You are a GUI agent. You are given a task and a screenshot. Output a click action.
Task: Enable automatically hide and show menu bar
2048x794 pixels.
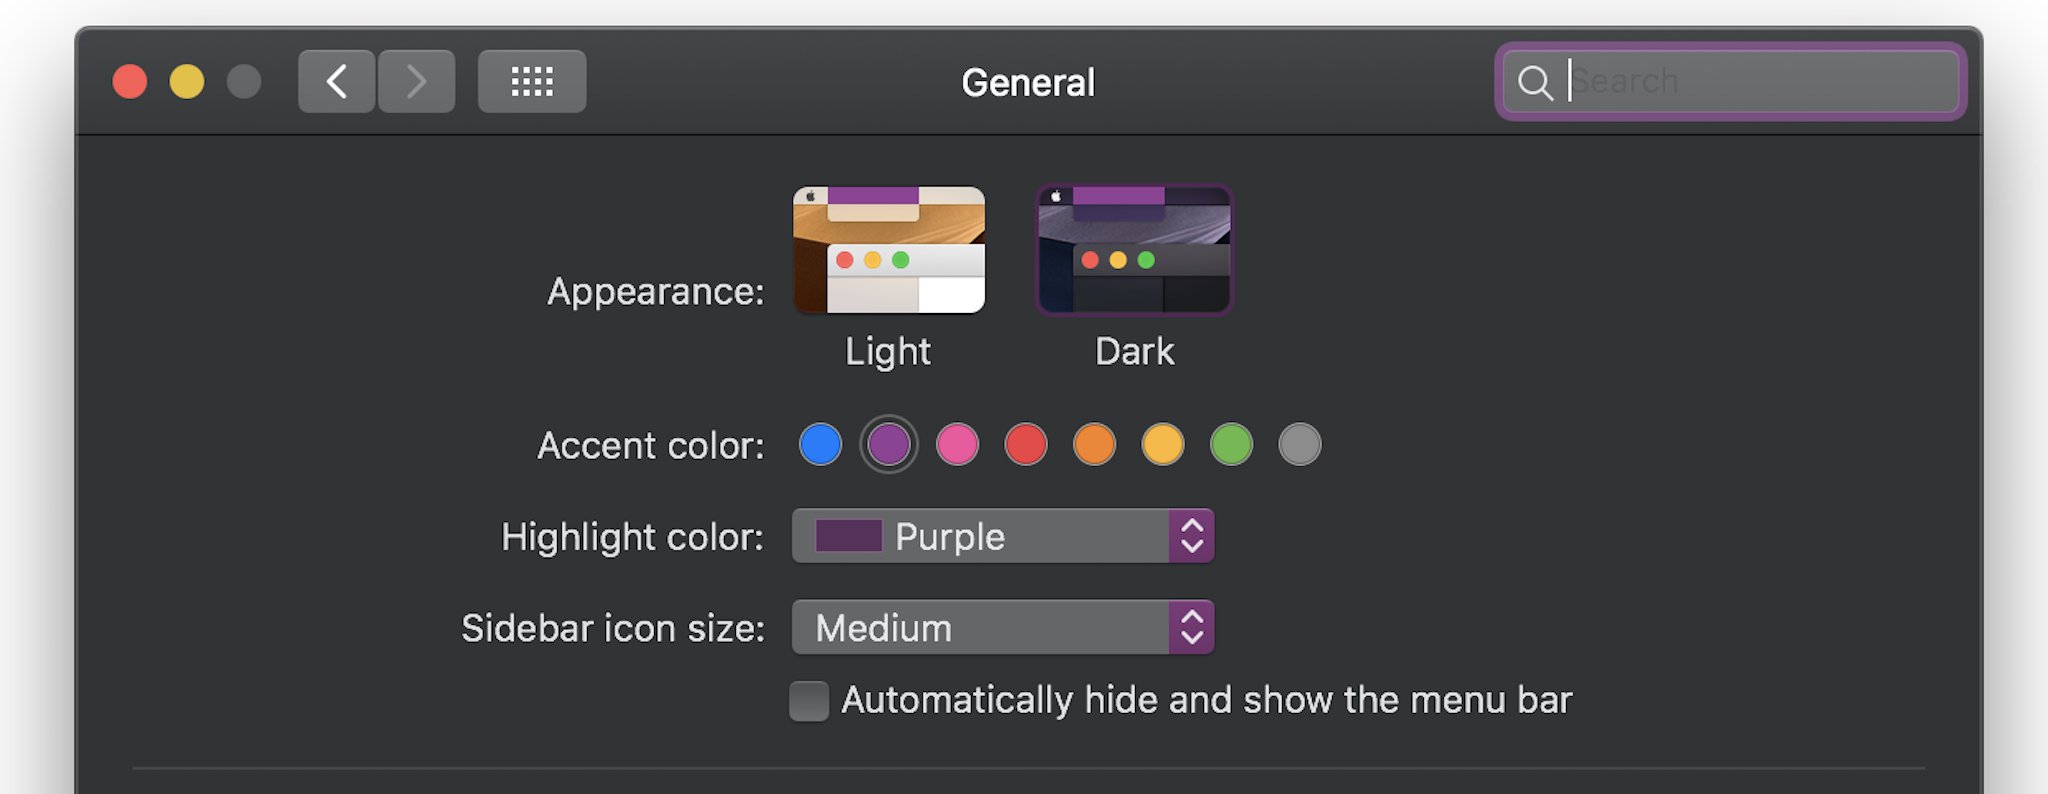[x=809, y=701]
